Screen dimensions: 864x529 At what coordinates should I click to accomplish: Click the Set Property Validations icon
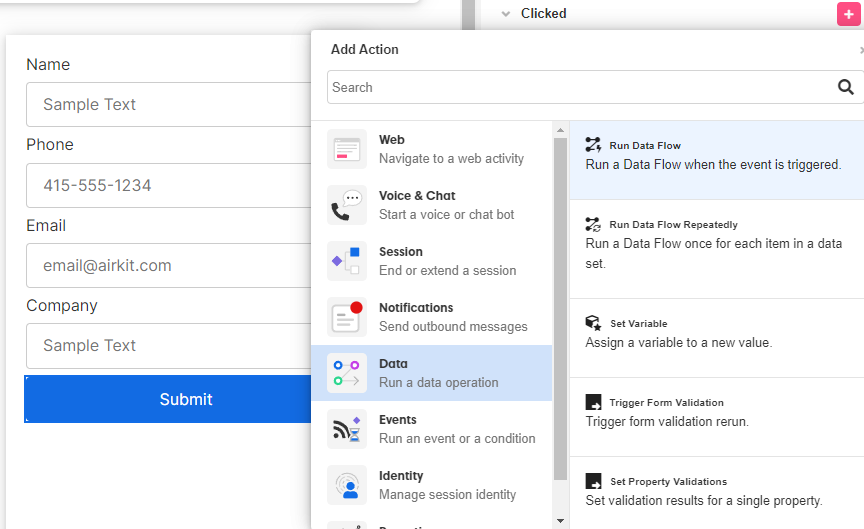pos(593,481)
